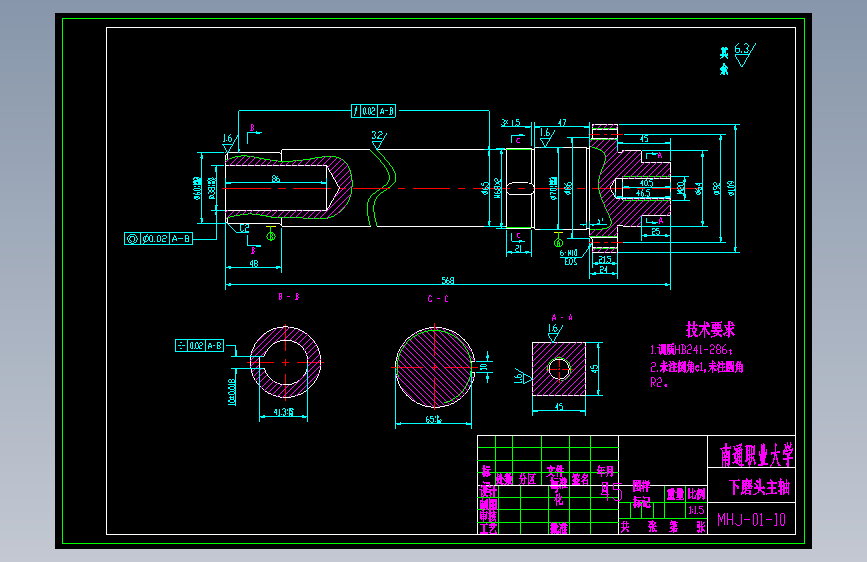Image resolution: width=867 pixels, height=562 pixels.
Task: Click the 40.5 hole depth dimension
Action: tap(646, 183)
